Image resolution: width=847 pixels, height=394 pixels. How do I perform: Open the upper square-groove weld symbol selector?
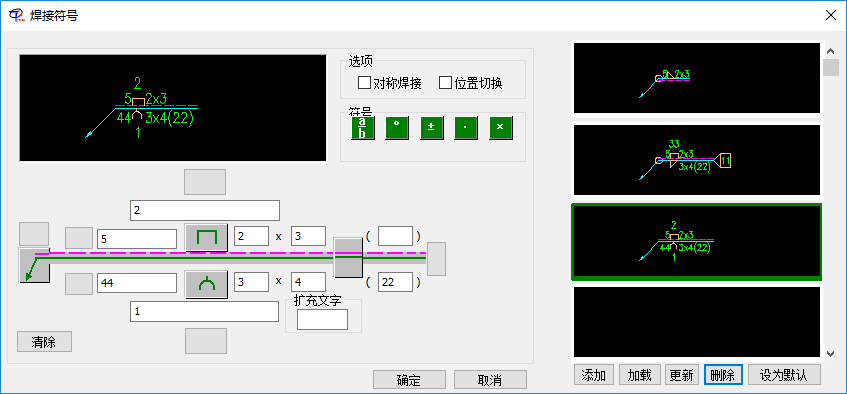coord(206,238)
